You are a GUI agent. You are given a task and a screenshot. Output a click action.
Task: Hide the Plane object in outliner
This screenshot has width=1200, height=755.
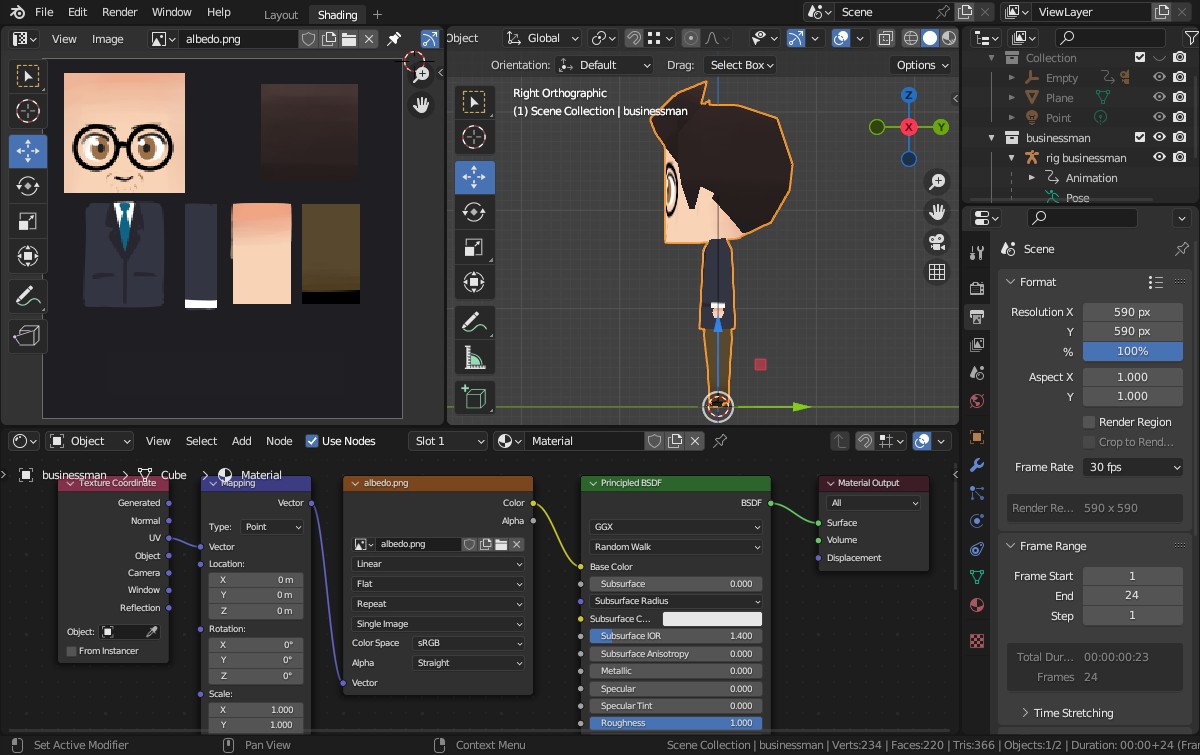pyautogui.click(x=1159, y=98)
